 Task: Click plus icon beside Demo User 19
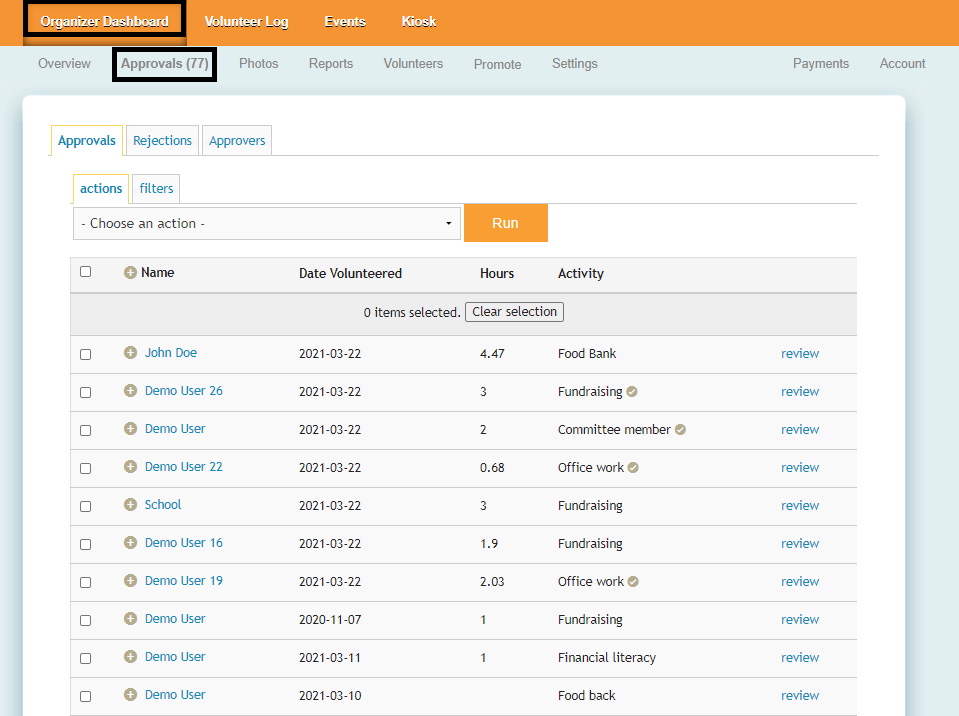click(x=130, y=581)
